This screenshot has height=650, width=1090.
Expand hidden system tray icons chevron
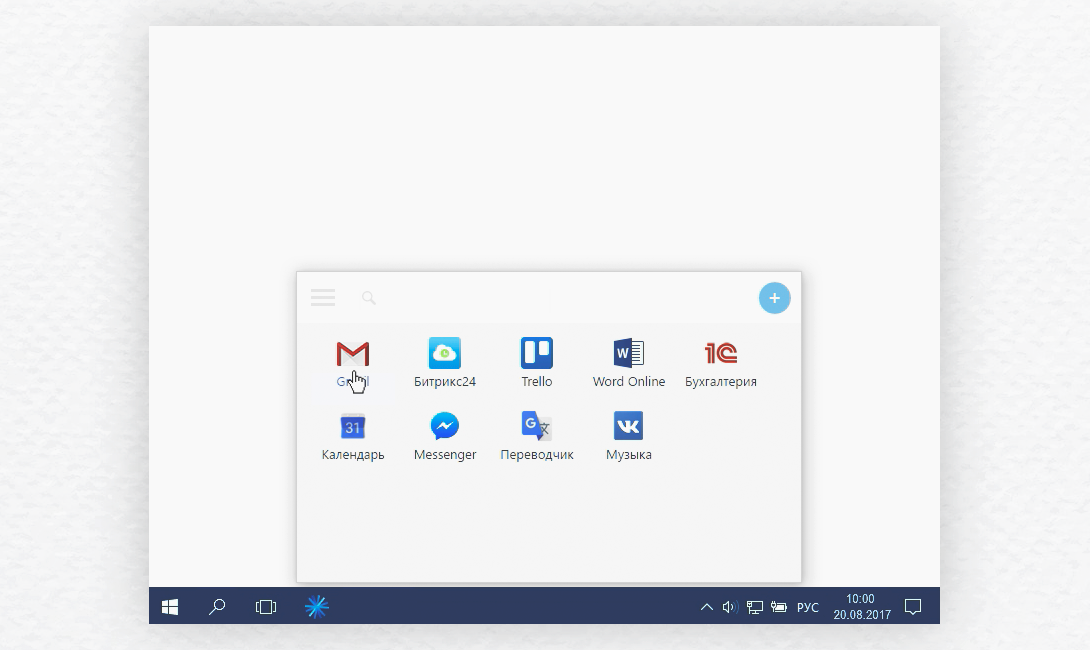click(x=706, y=607)
